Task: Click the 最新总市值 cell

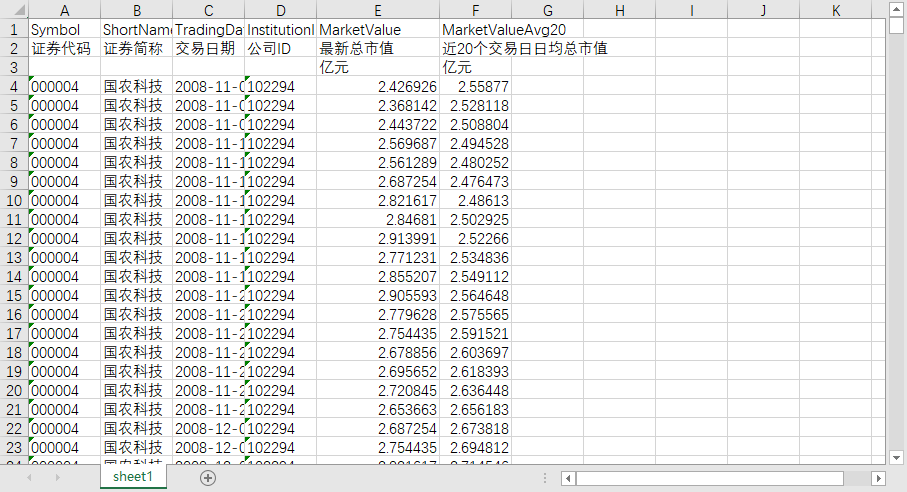Action: pos(378,49)
